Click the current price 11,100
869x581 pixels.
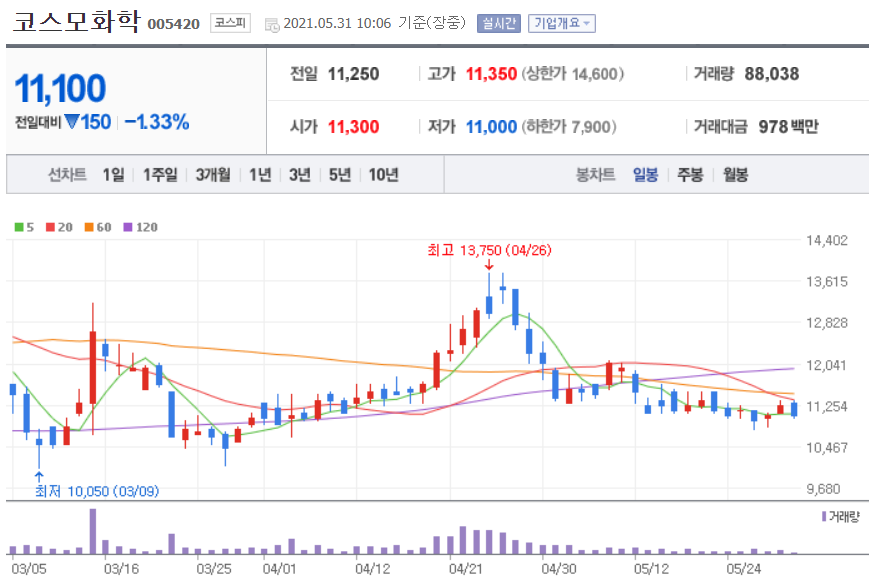(x=60, y=89)
